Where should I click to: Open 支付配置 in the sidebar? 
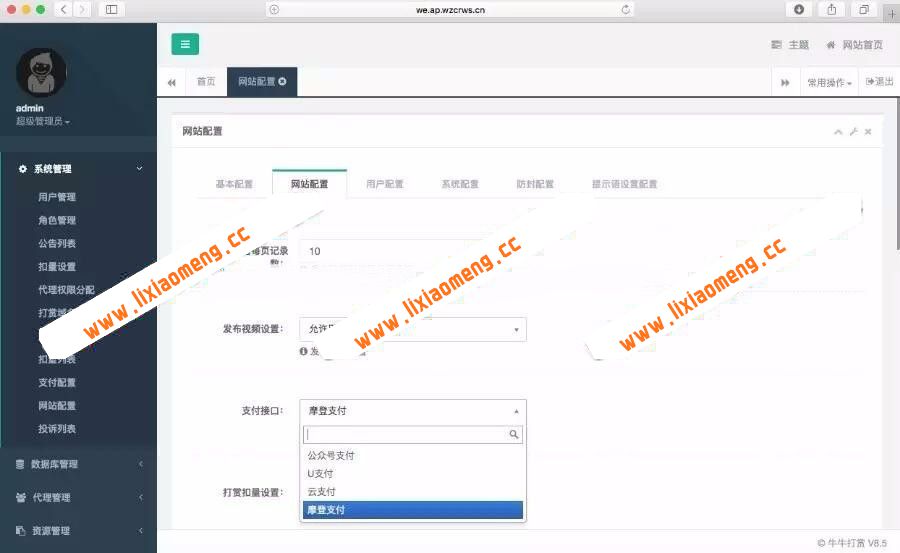point(57,382)
